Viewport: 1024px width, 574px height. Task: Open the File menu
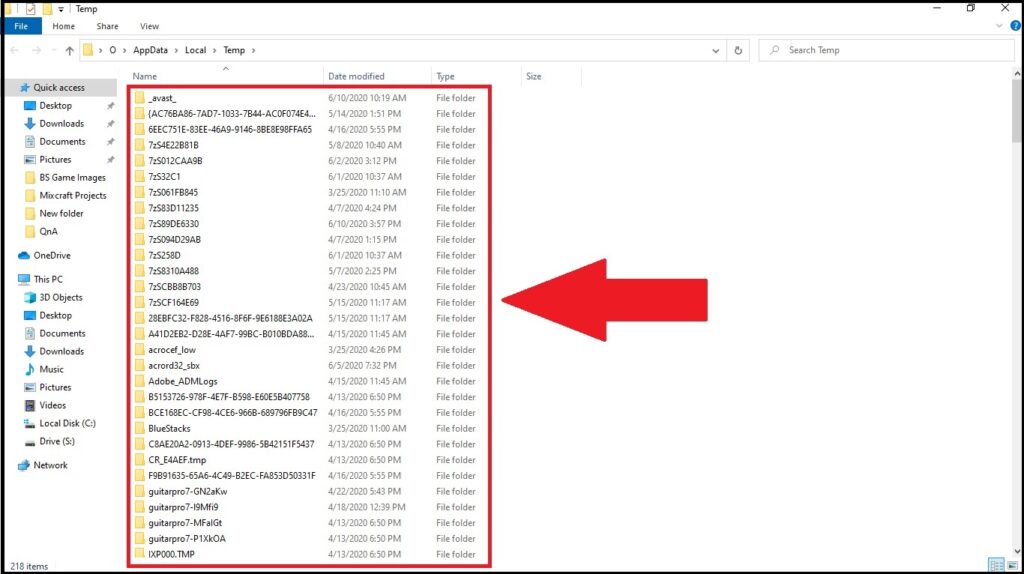click(21, 27)
